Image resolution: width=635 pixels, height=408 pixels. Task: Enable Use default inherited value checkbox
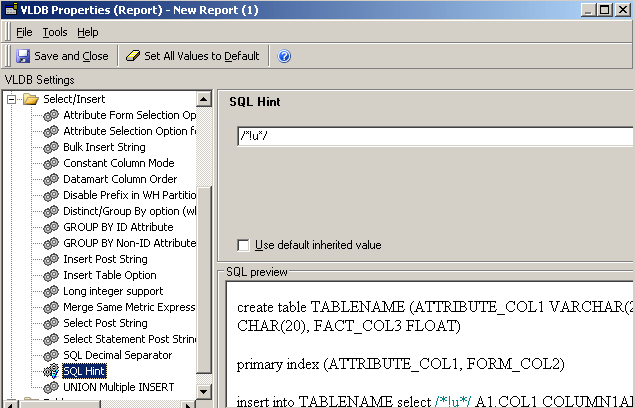pos(242,245)
